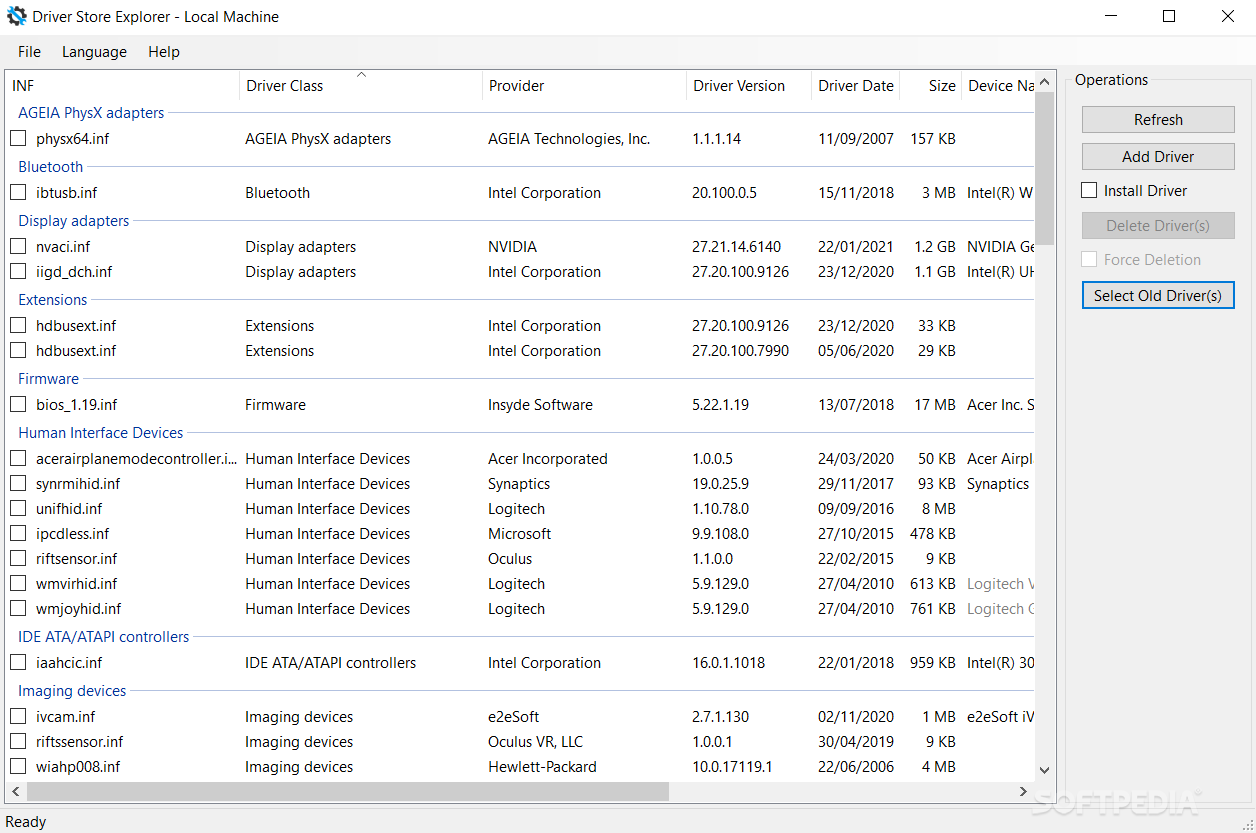The image size is (1256, 833).
Task: Collapse the Firmware group header
Action: tap(48, 379)
